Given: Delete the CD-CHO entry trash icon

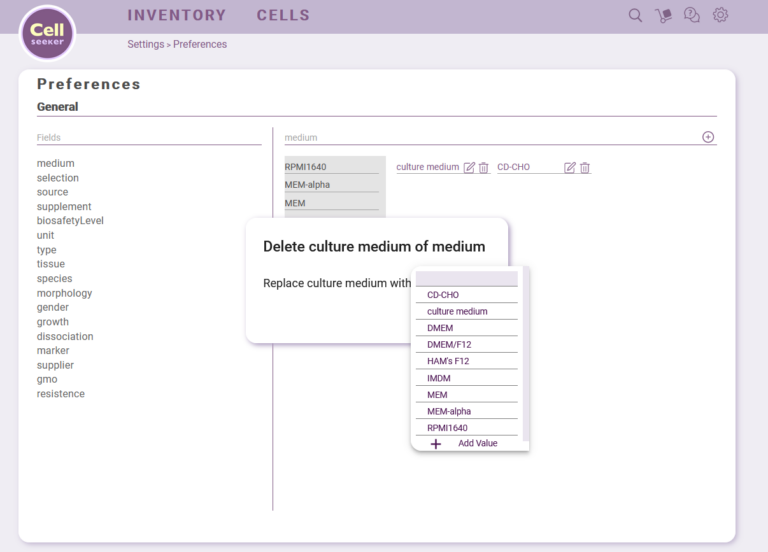Looking at the screenshot, I should click(x=585, y=168).
